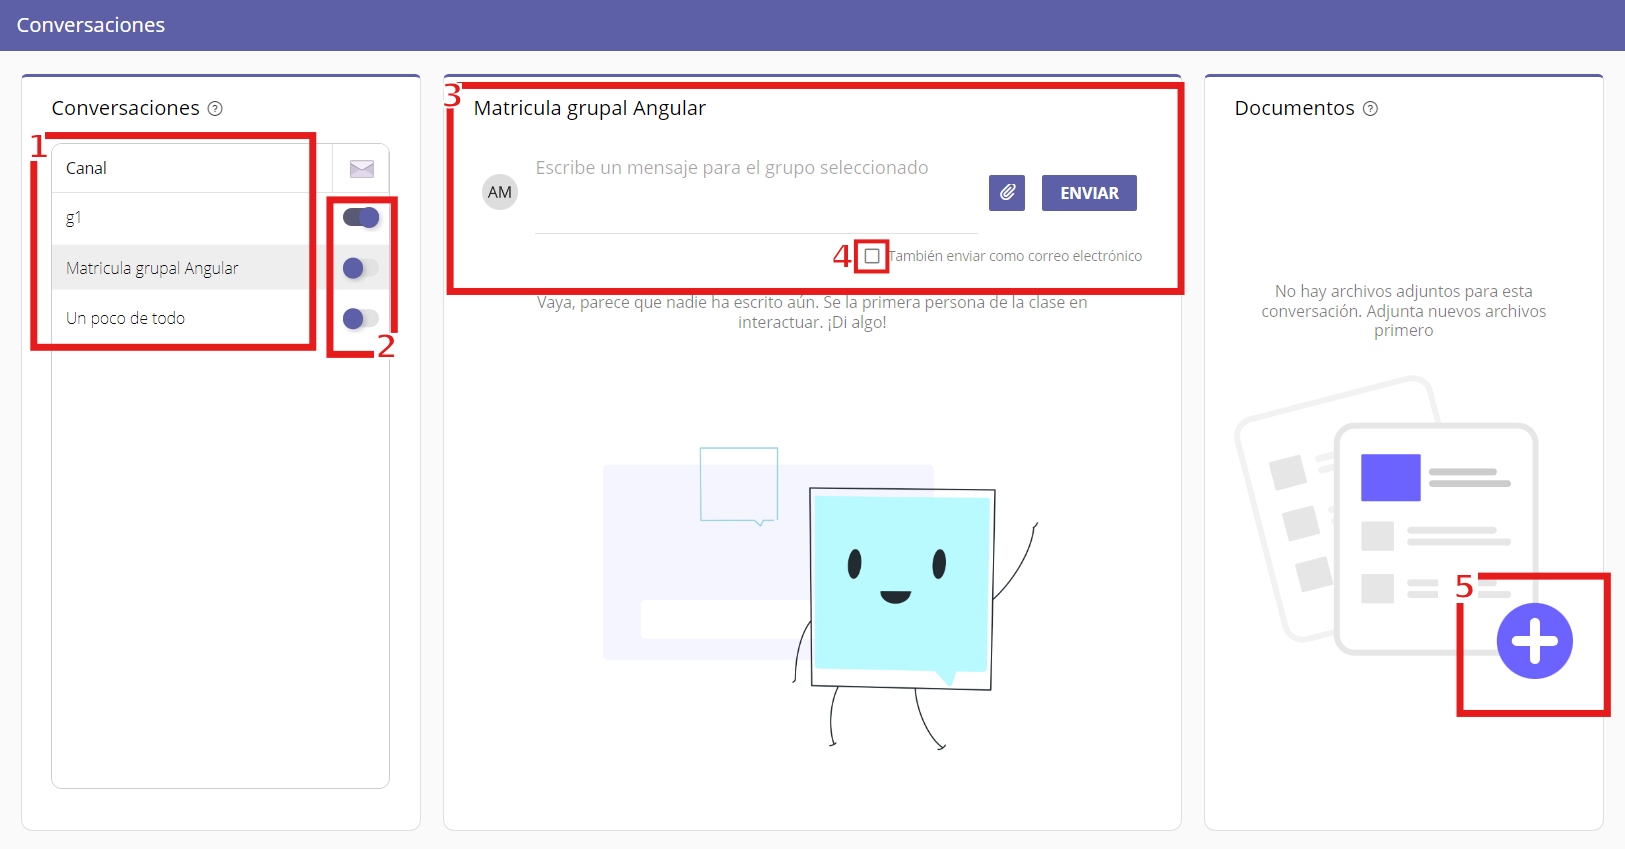
Task: Select the g1 channel
Action: 180,218
